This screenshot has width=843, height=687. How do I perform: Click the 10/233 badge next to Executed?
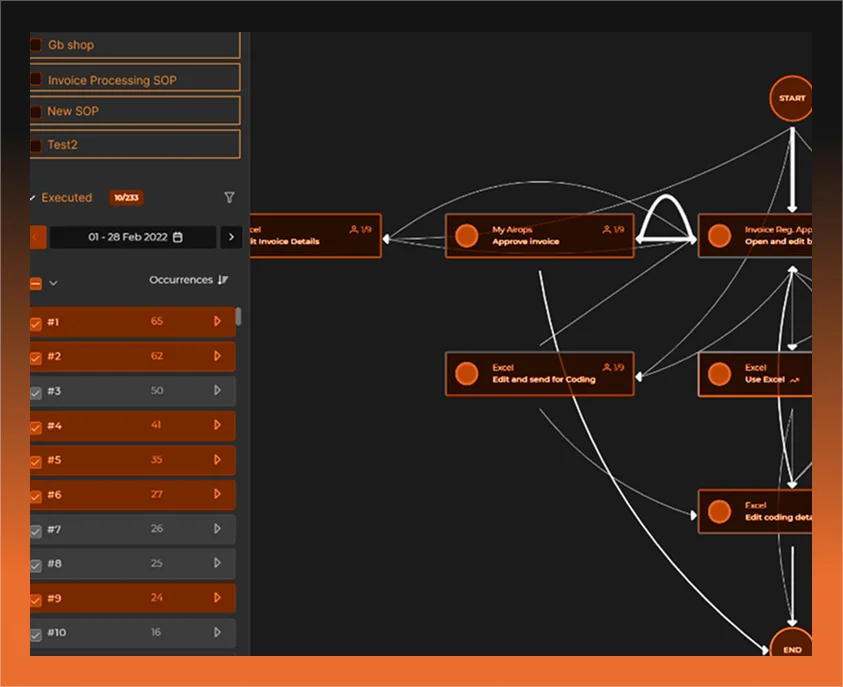pos(126,198)
